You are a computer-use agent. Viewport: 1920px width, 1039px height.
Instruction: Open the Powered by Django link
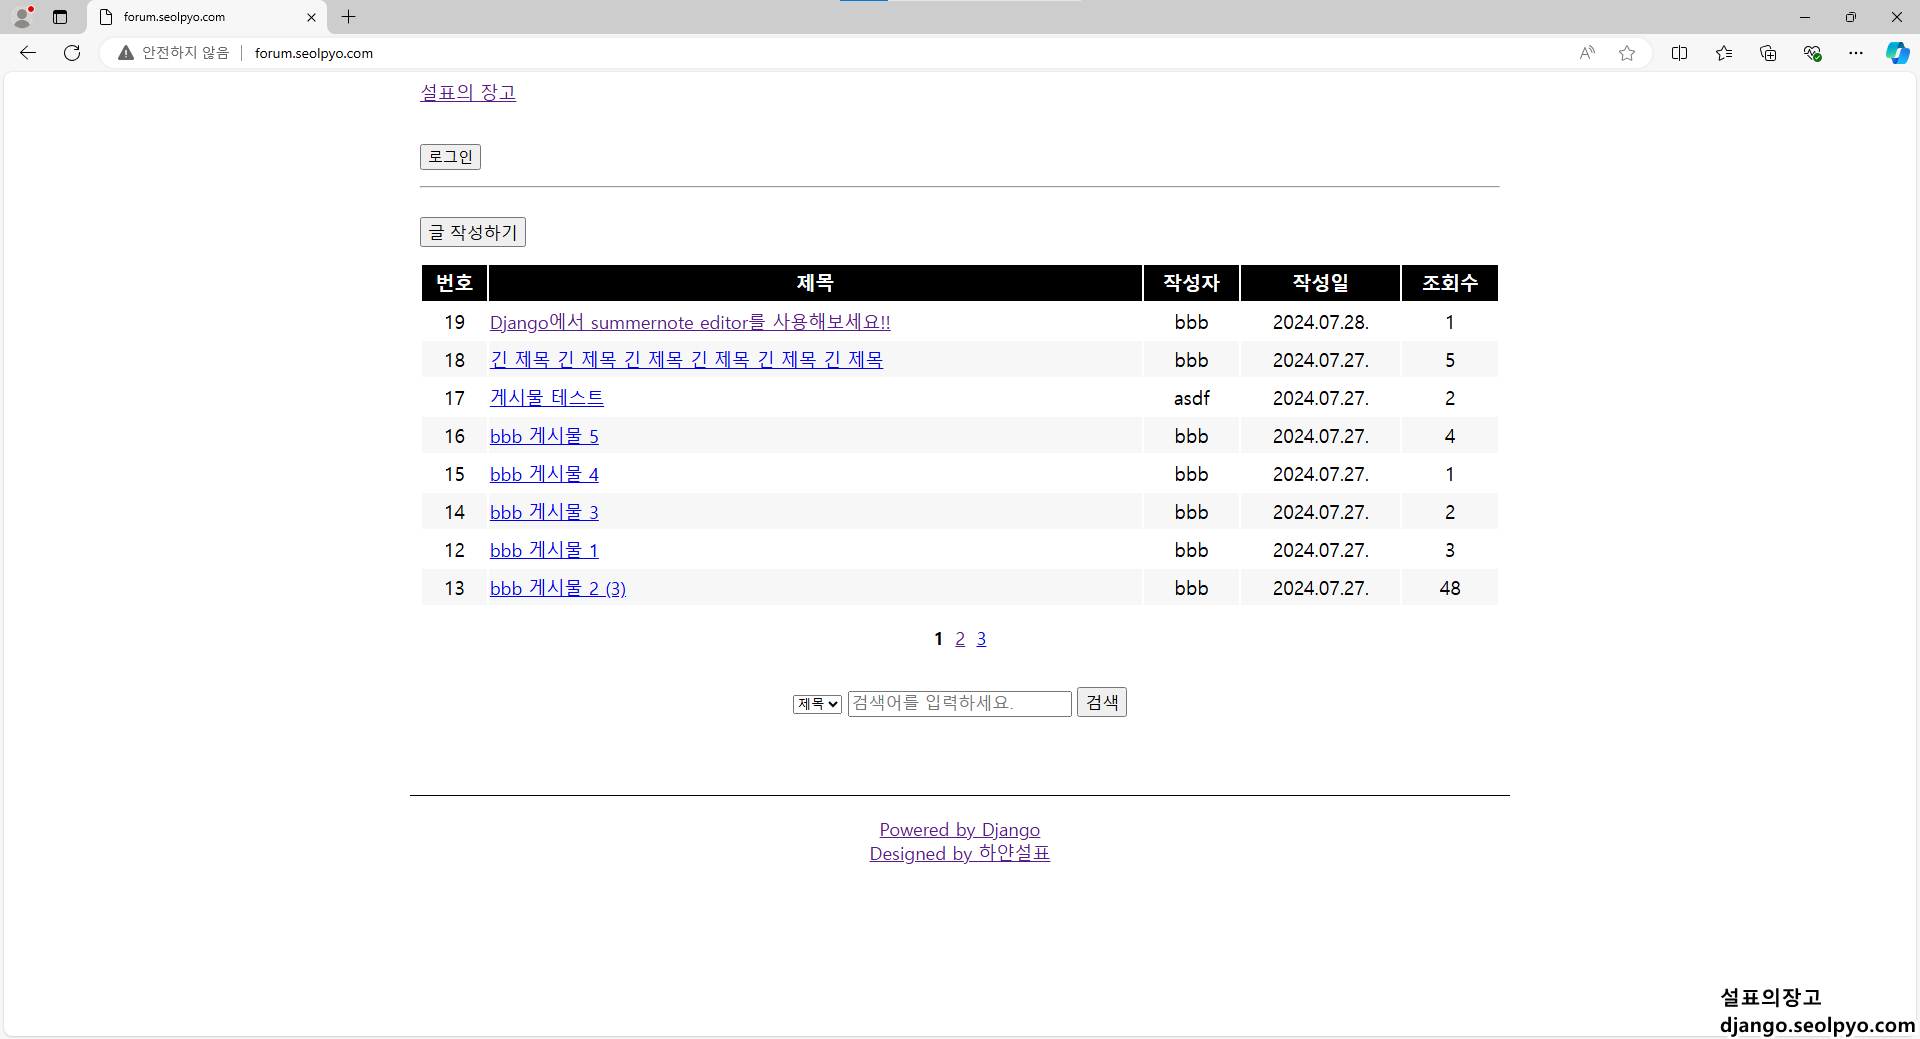(x=960, y=830)
